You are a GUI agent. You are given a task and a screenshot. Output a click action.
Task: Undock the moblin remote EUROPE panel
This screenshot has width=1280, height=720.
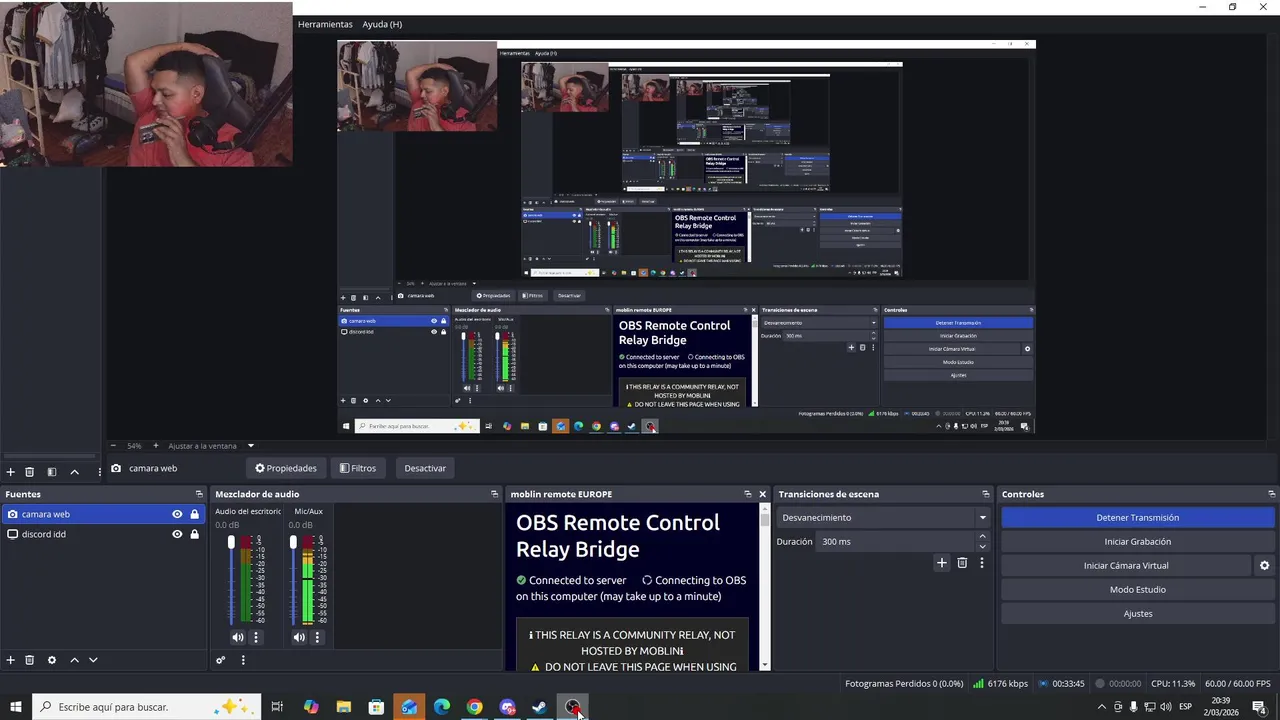pos(747,494)
